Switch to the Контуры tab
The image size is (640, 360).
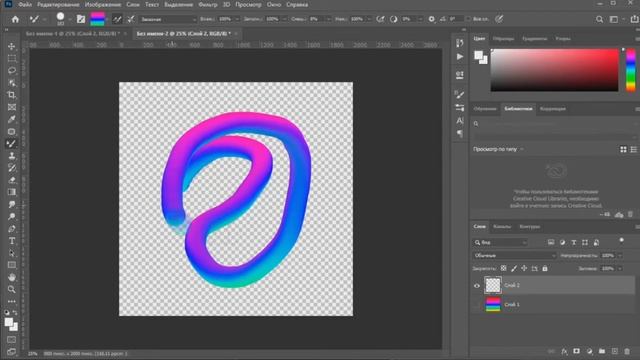tap(529, 227)
